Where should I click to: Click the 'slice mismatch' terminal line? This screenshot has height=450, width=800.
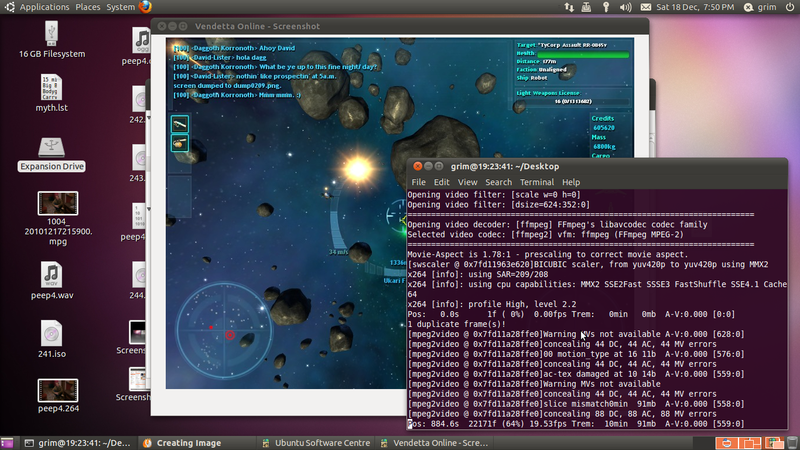coord(576,404)
